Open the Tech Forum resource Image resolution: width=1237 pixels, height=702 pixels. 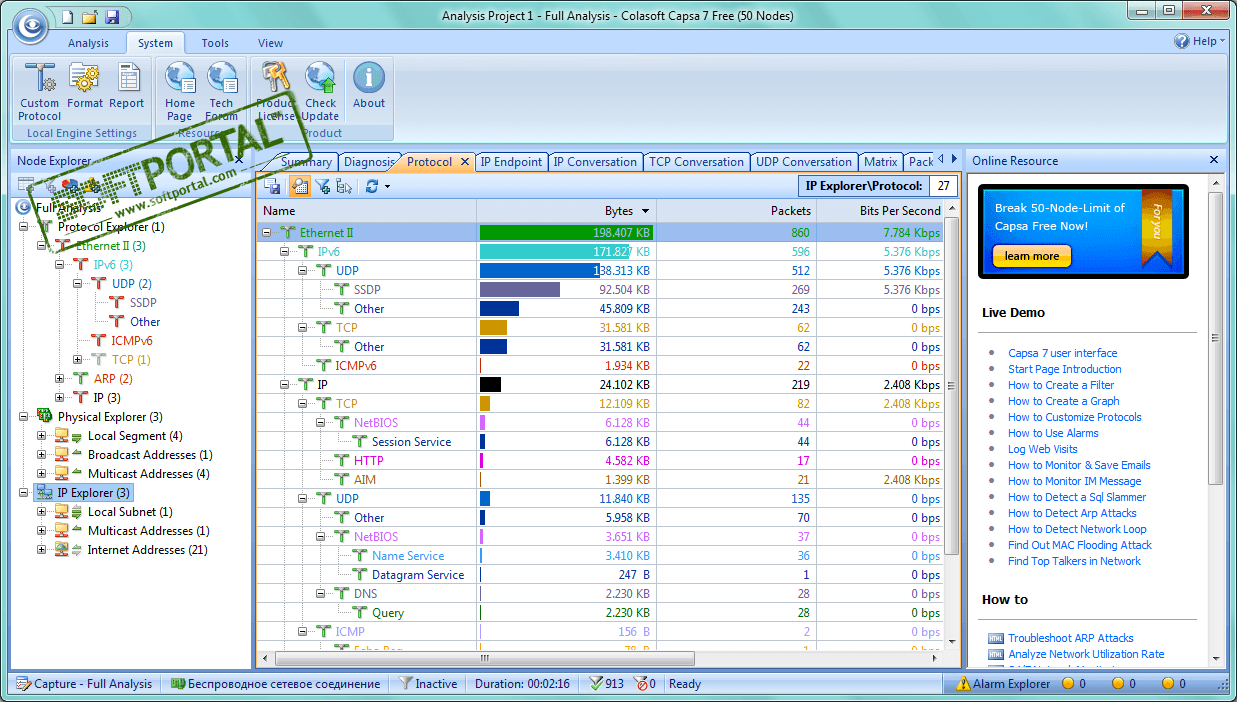tap(222, 91)
